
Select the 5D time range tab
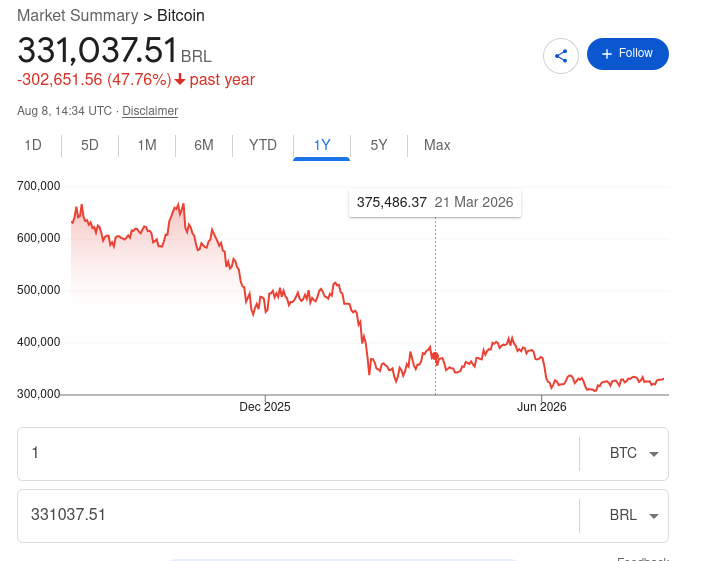(x=89, y=145)
